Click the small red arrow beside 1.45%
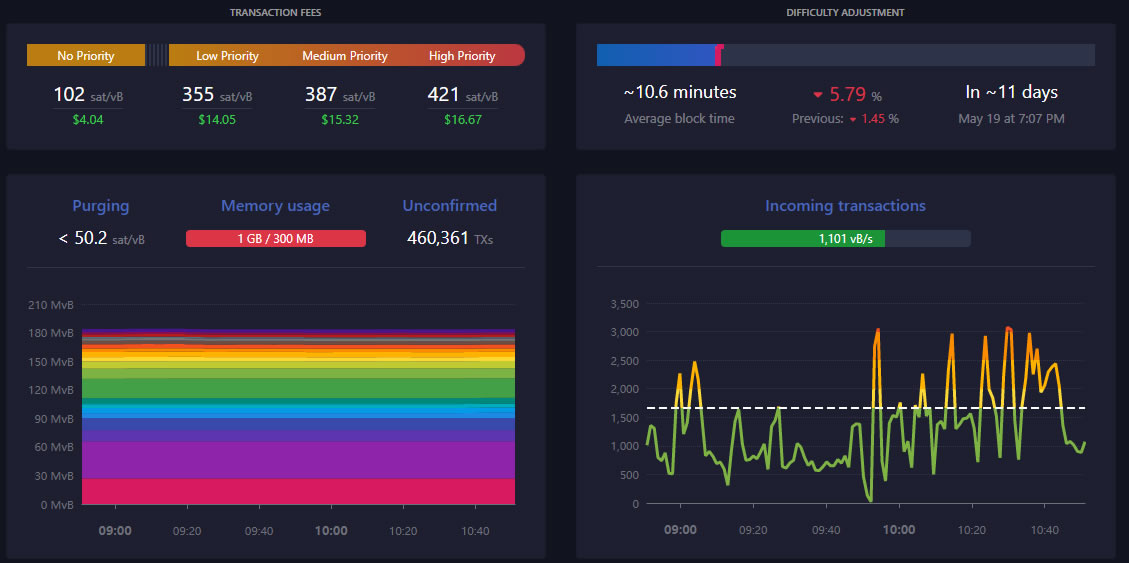Image resolution: width=1129 pixels, height=563 pixels. [x=853, y=119]
